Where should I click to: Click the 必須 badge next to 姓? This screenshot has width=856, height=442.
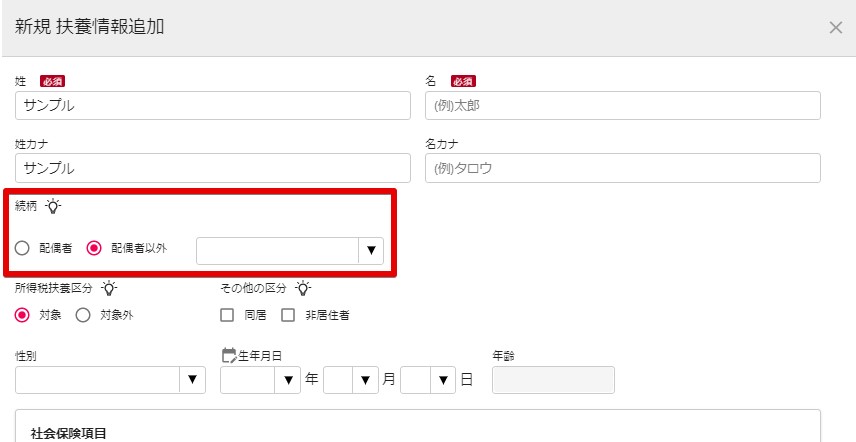pyautogui.click(x=52, y=82)
